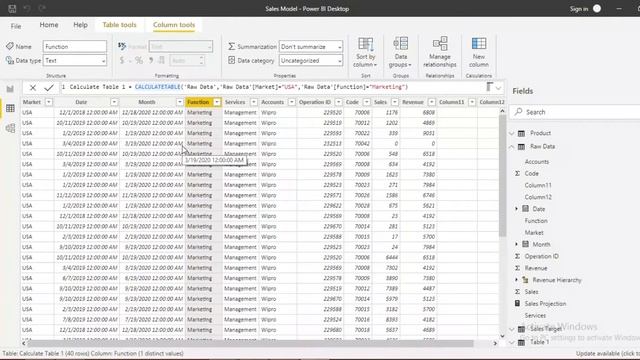Apply currency format dollar icon
Image resolution: width=640 pixels, height=360 pixels.
pos(122,60)
